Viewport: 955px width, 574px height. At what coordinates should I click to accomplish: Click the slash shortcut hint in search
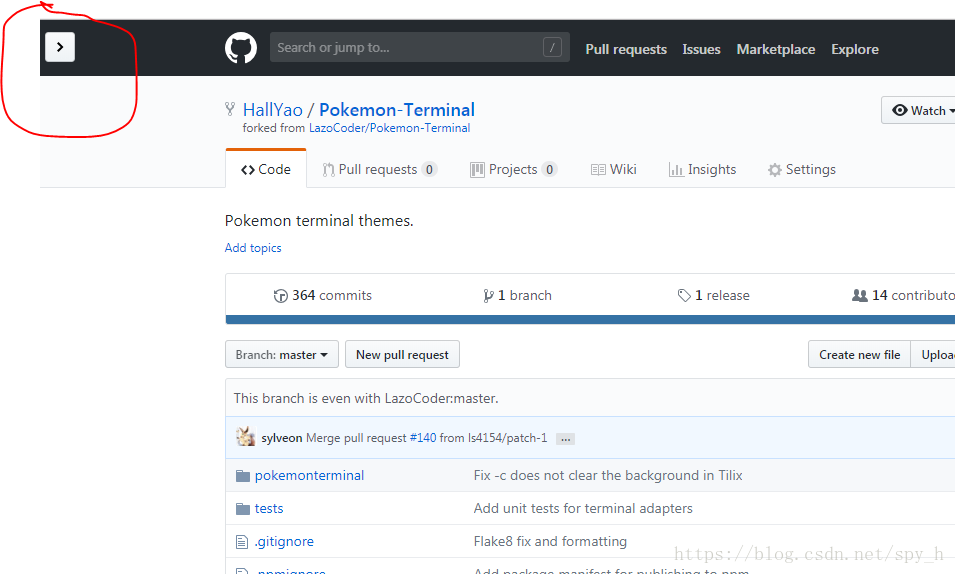(x=552, y=48)
